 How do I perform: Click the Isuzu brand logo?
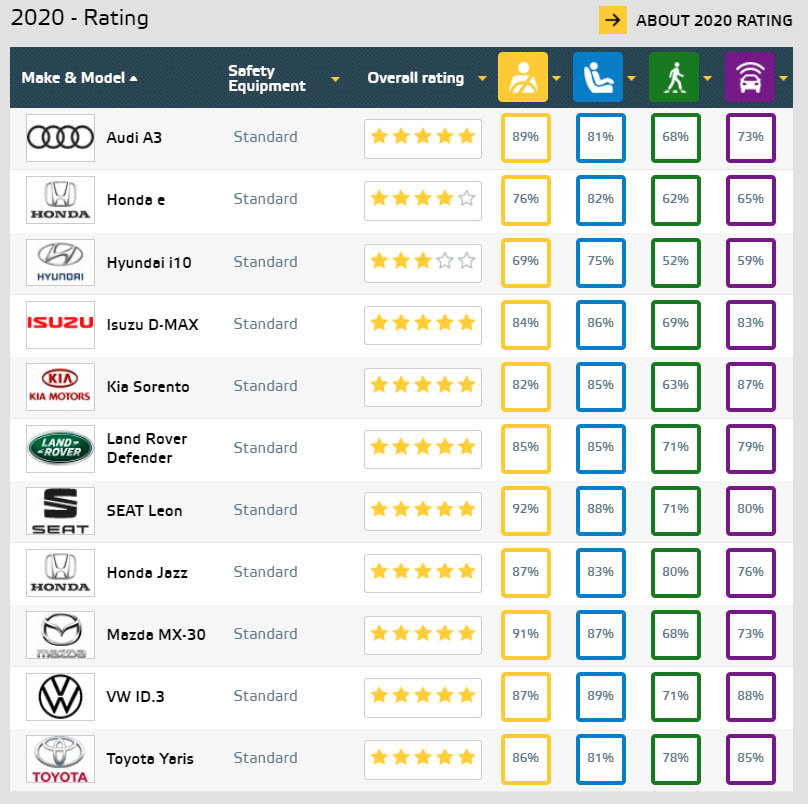[x=60, y=324]
